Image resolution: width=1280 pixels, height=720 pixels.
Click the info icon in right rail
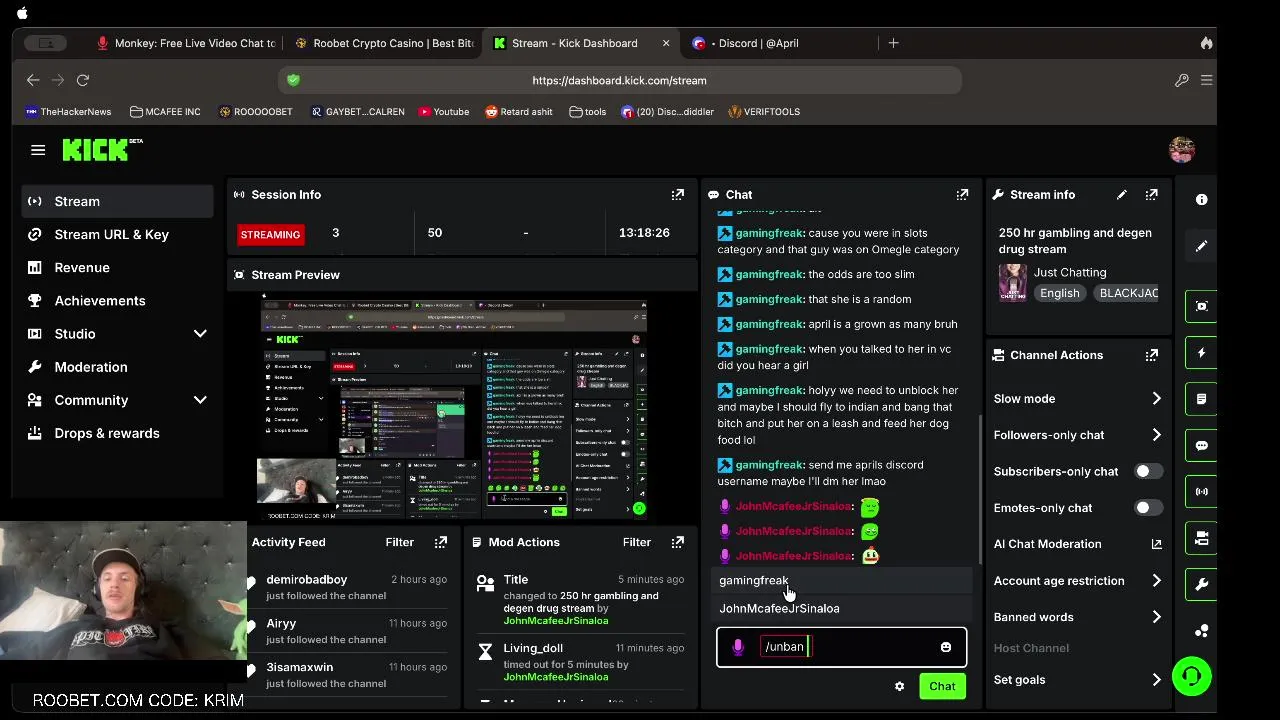pos(1202,200)
